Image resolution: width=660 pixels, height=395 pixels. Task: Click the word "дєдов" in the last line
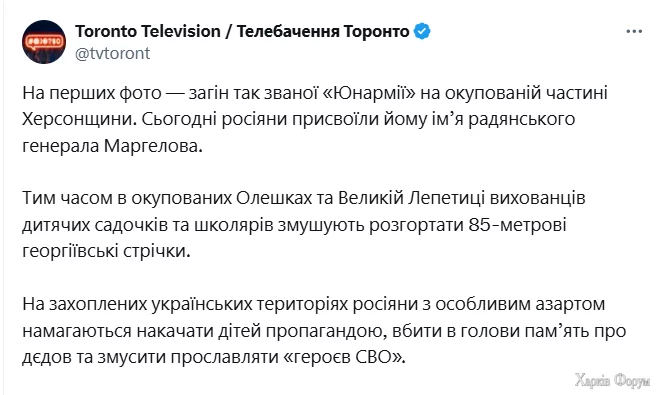[x=47, y=357]
